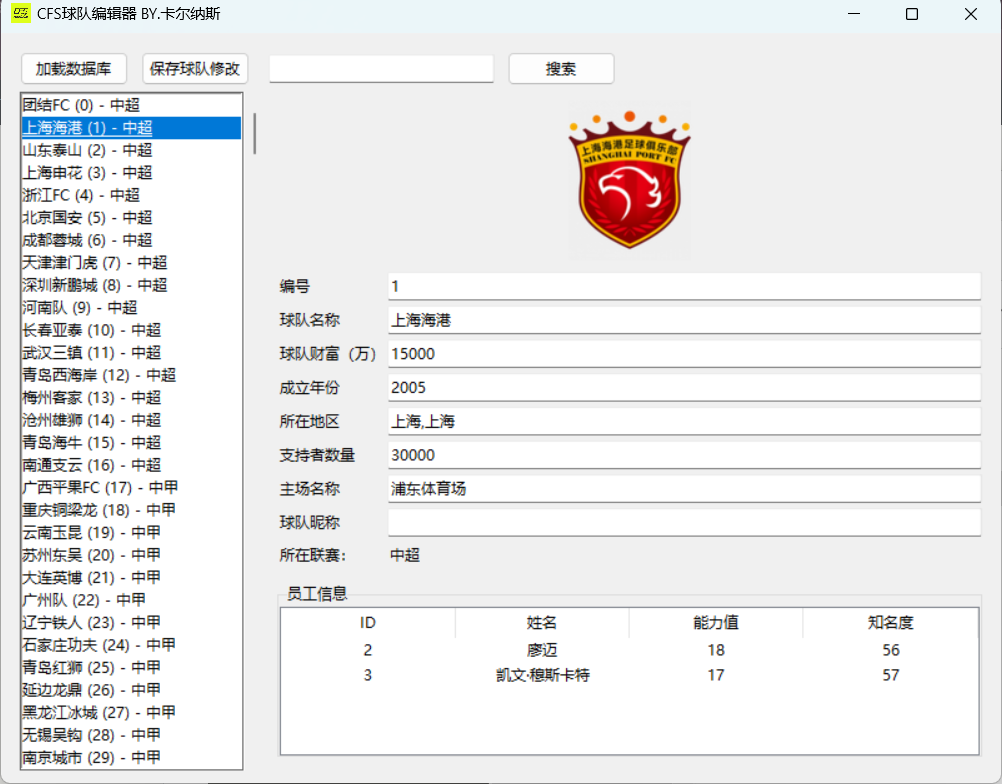This screenshot has width=1002, height=784.
Task: Click the 所在地区 field showing 上海,上海
Action: 684,422
